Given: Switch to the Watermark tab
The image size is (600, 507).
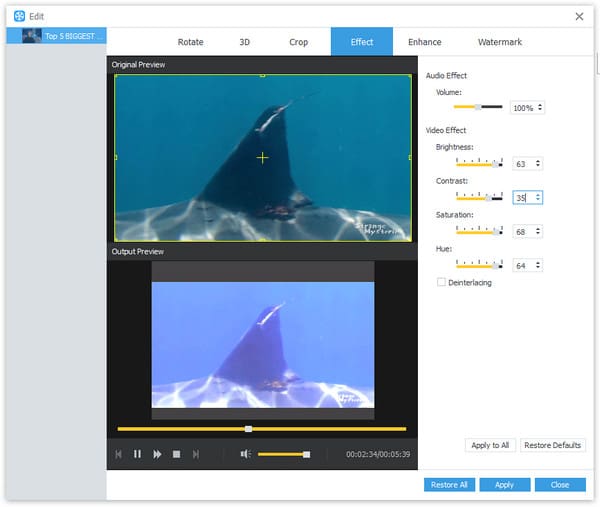Looking at the screenshot, I should coord(499,42).
